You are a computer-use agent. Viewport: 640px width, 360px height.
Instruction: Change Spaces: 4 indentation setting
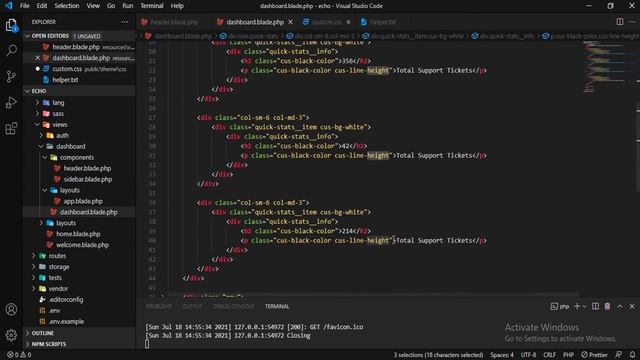(502, 355)
